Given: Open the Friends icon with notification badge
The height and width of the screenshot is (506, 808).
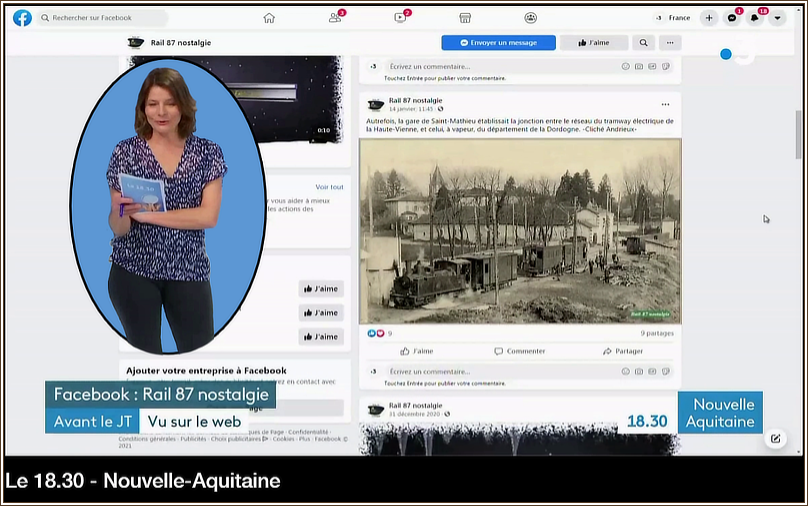Looking at the screenshot, I should point(335,17).
